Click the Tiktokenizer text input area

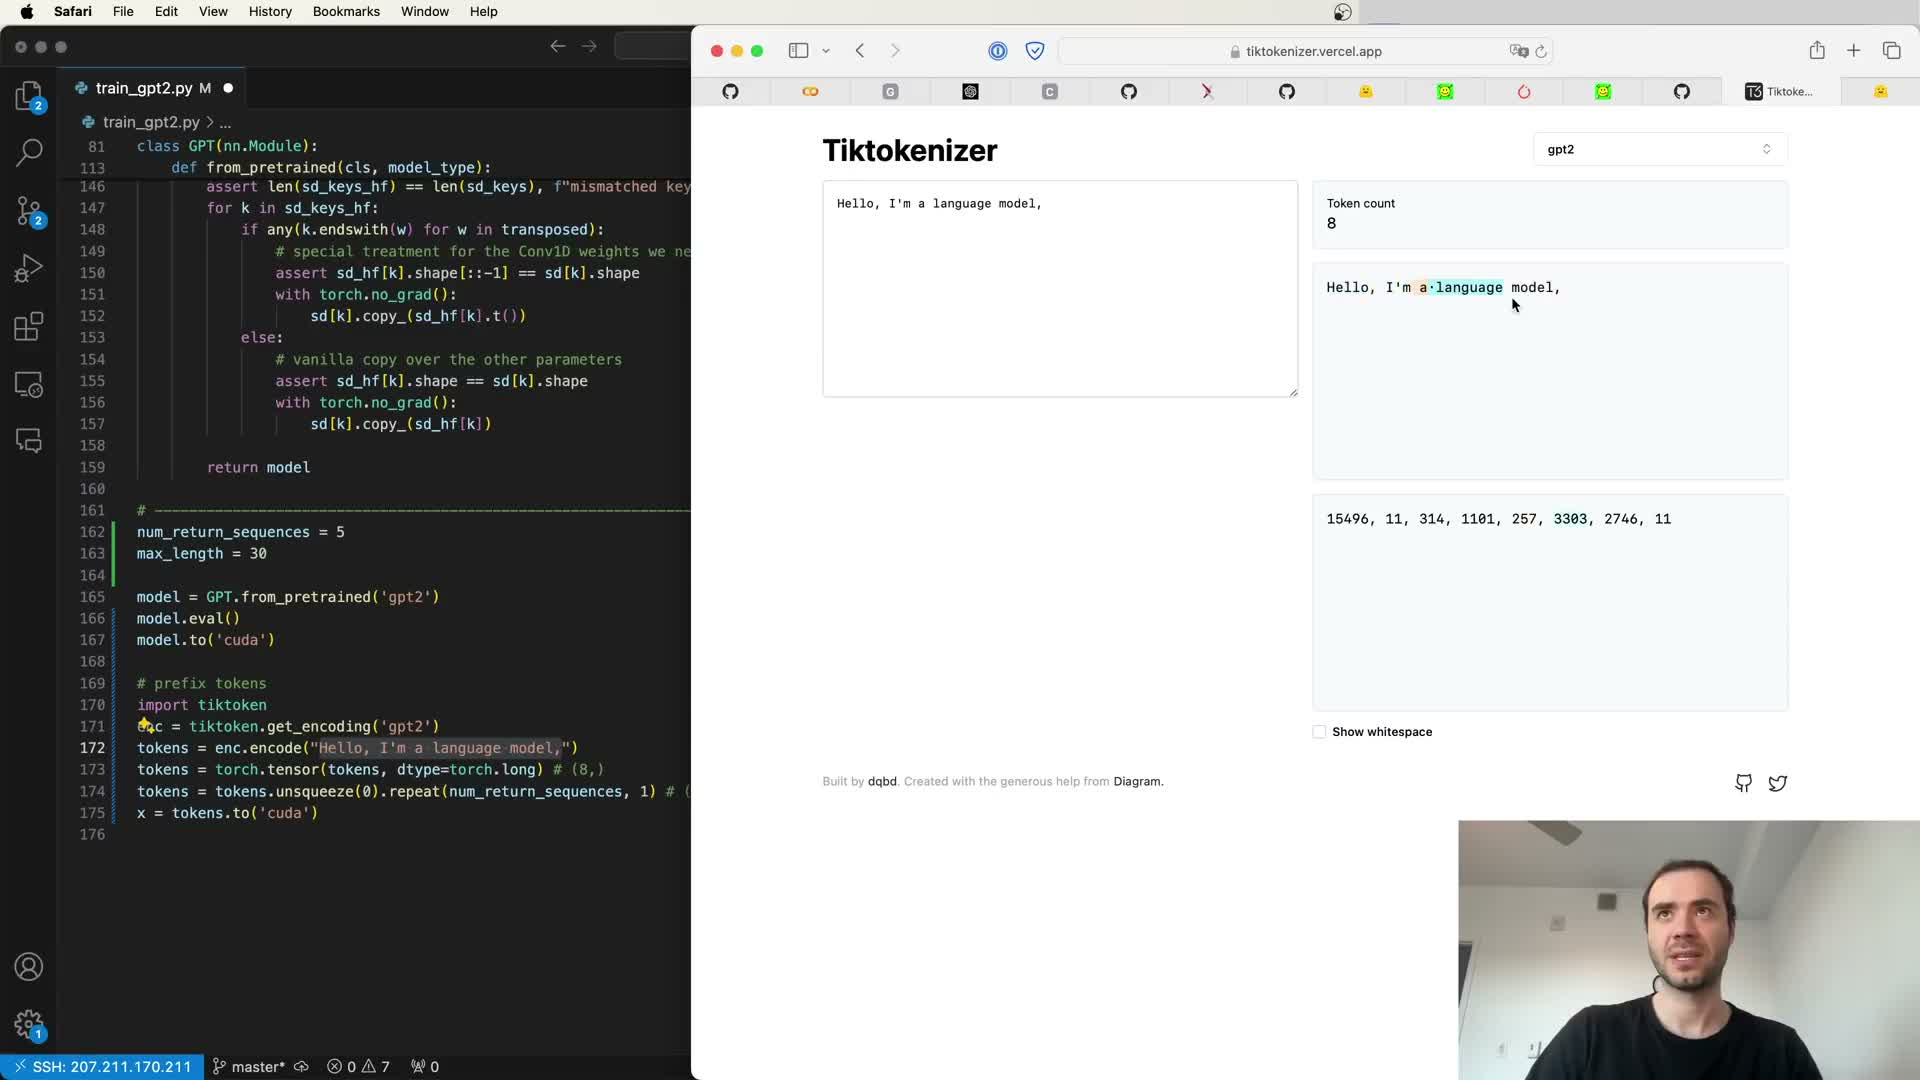[x=1059, y=289]
